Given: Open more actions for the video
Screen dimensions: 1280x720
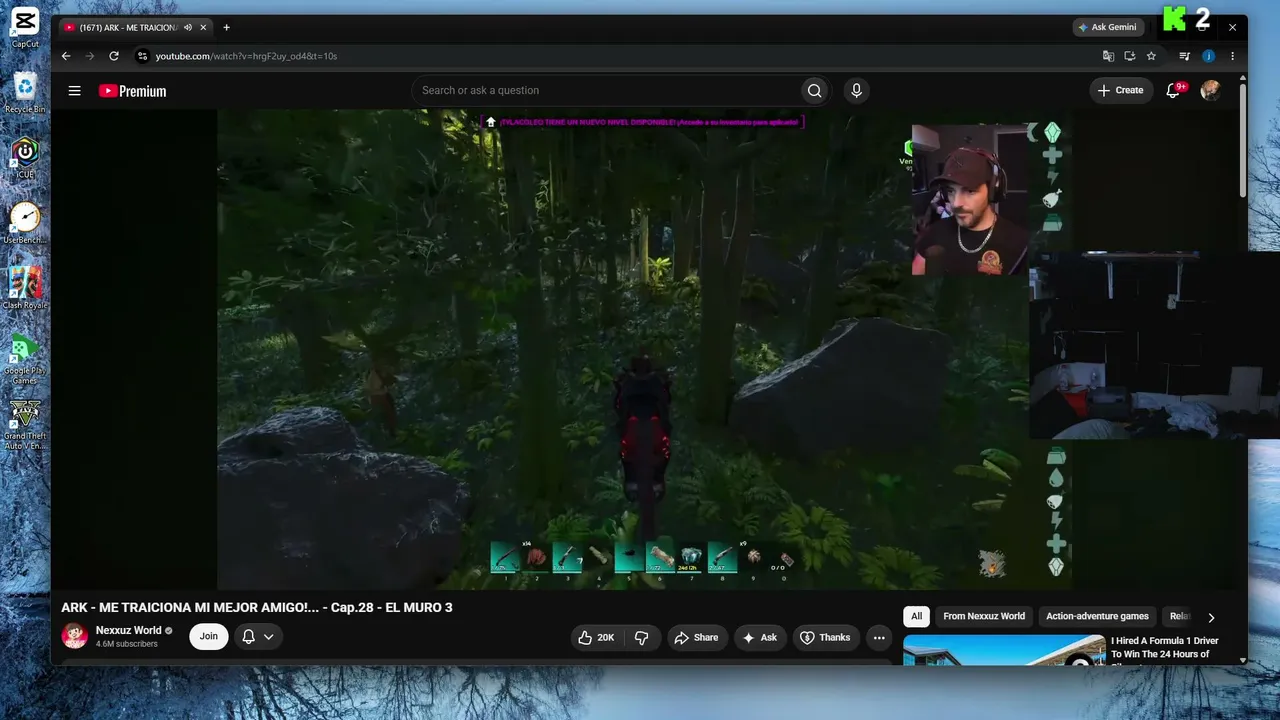Looking at the screenshot, I should click(x=879, y=637).
